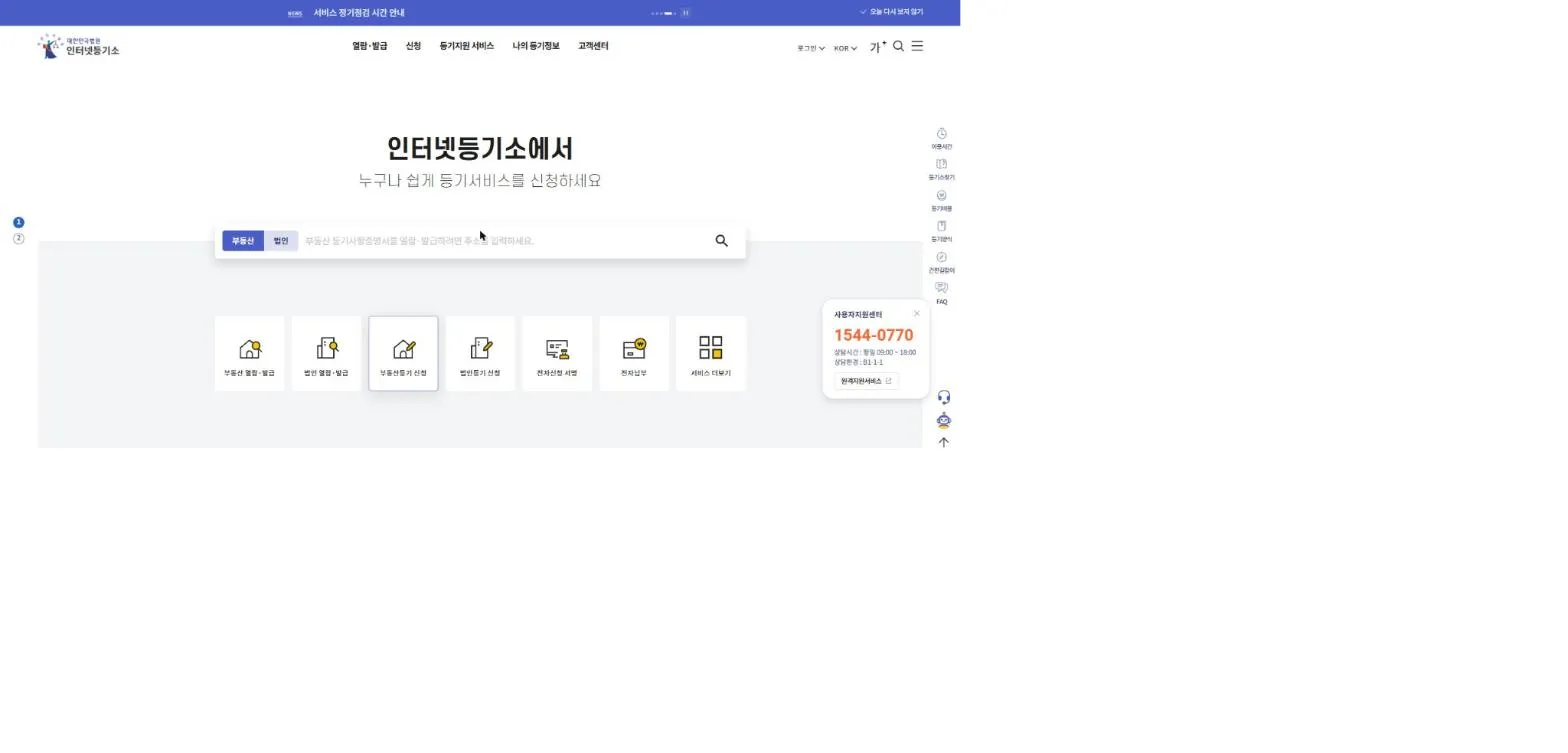
Task: Check 오늘 다시 보지 않기
Action: click(891, 12)
